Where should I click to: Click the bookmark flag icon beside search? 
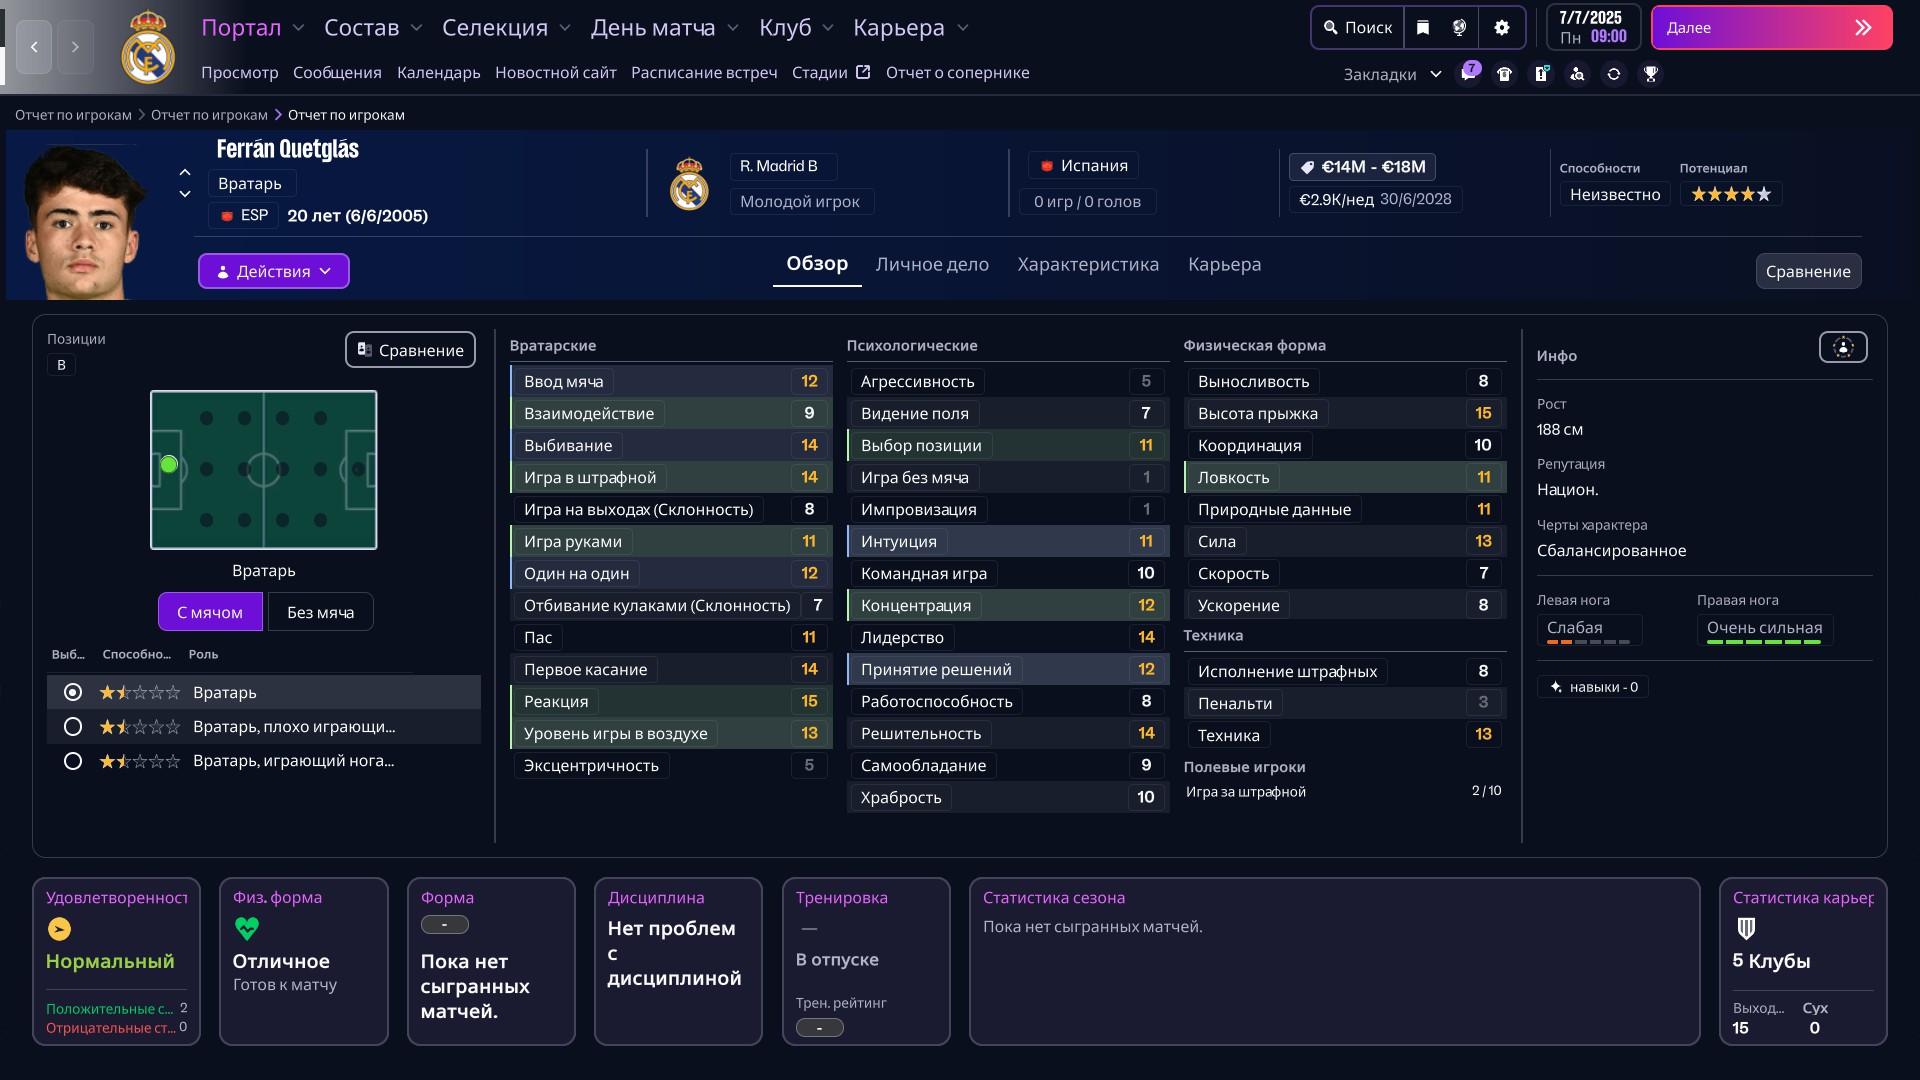[x=1423, y=28]
